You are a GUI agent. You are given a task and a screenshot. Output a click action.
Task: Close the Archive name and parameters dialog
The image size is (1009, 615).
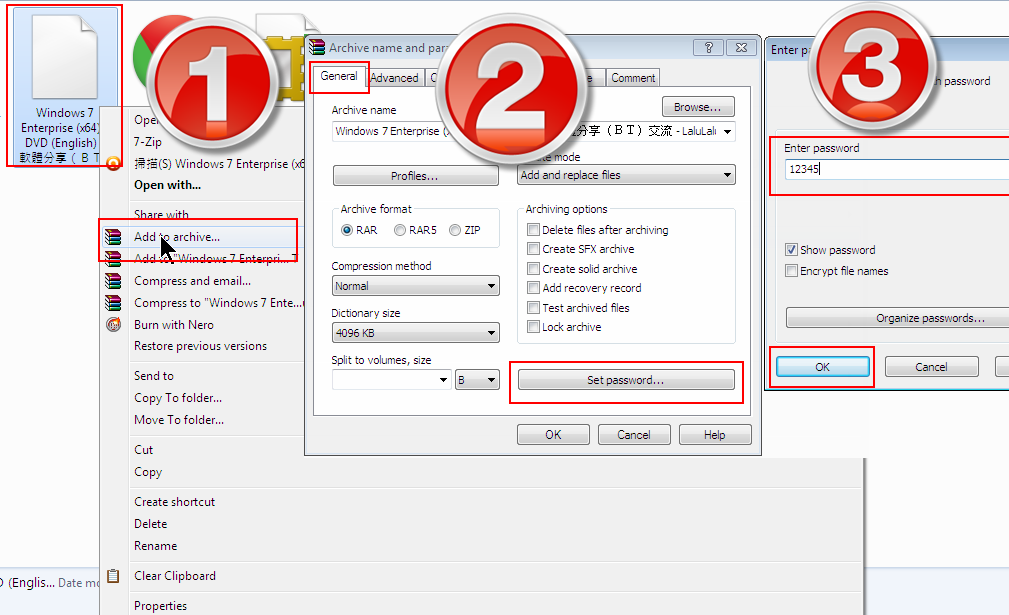(x=741, y=48)
